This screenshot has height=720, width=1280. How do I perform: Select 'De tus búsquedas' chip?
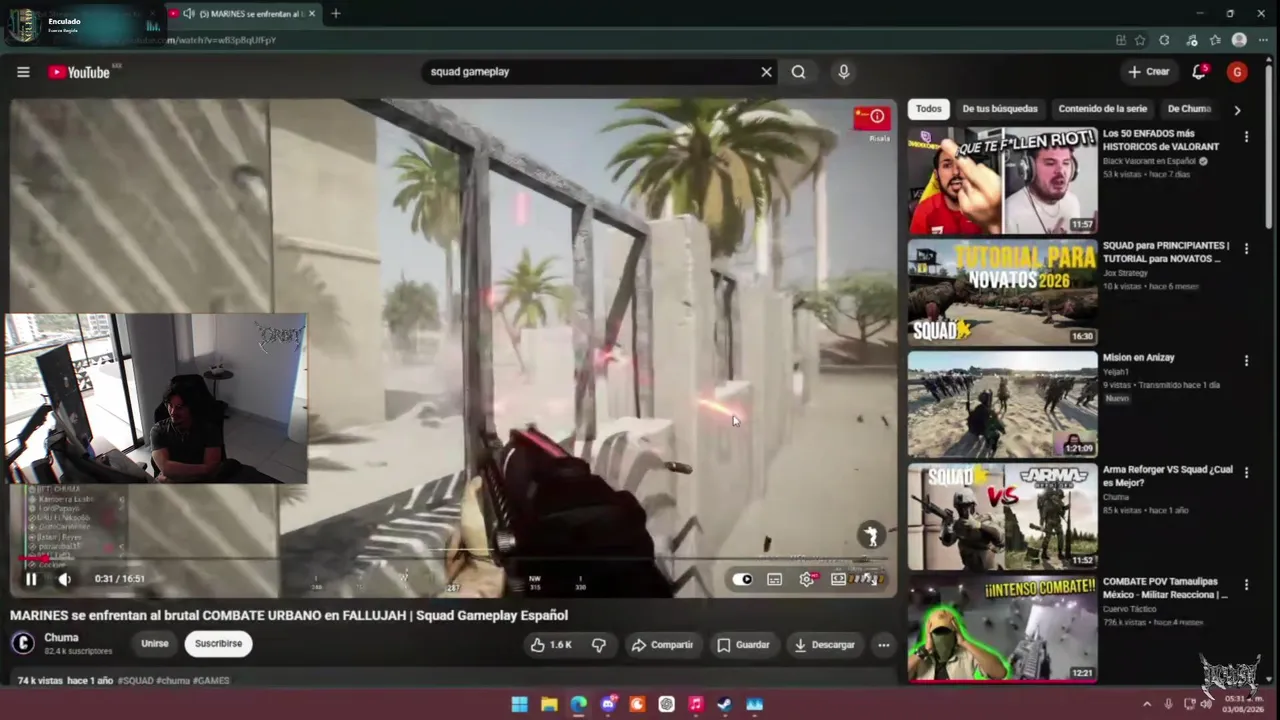(1000, 108)
